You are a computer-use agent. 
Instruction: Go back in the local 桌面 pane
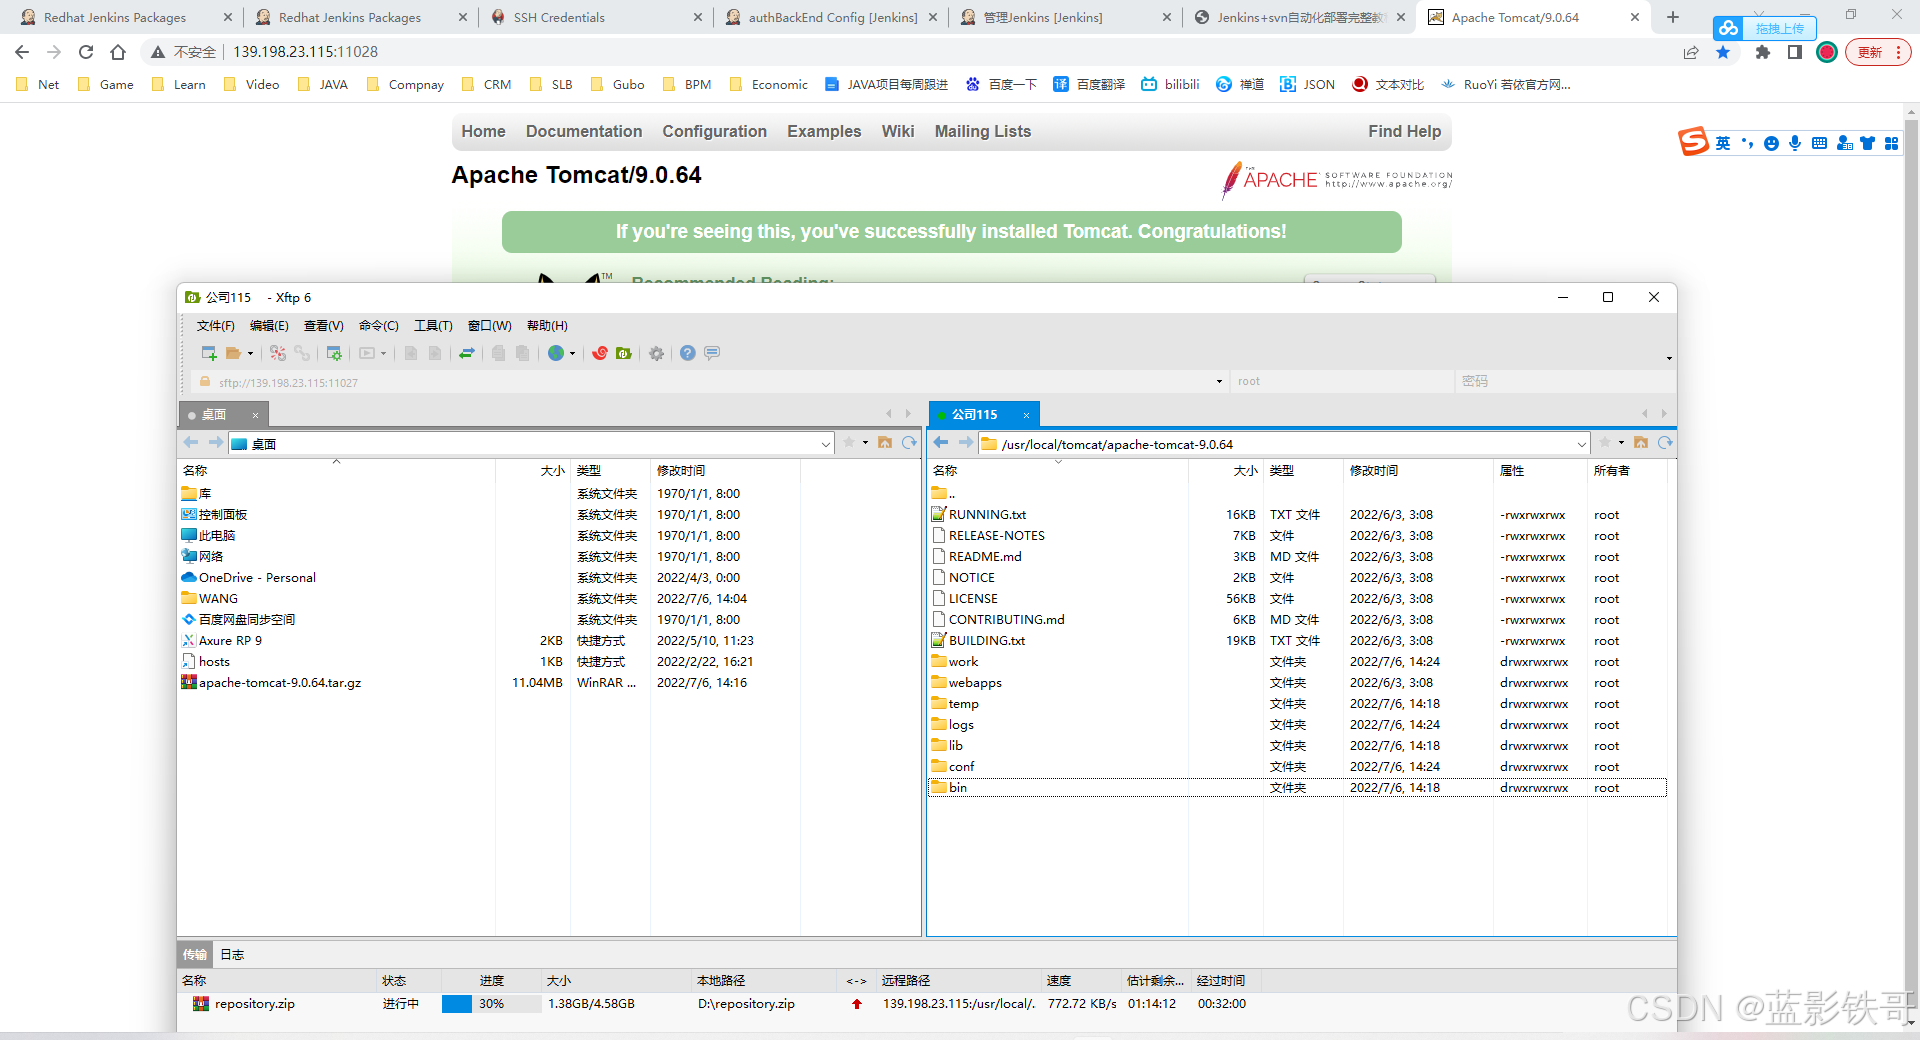pos(191,442)
